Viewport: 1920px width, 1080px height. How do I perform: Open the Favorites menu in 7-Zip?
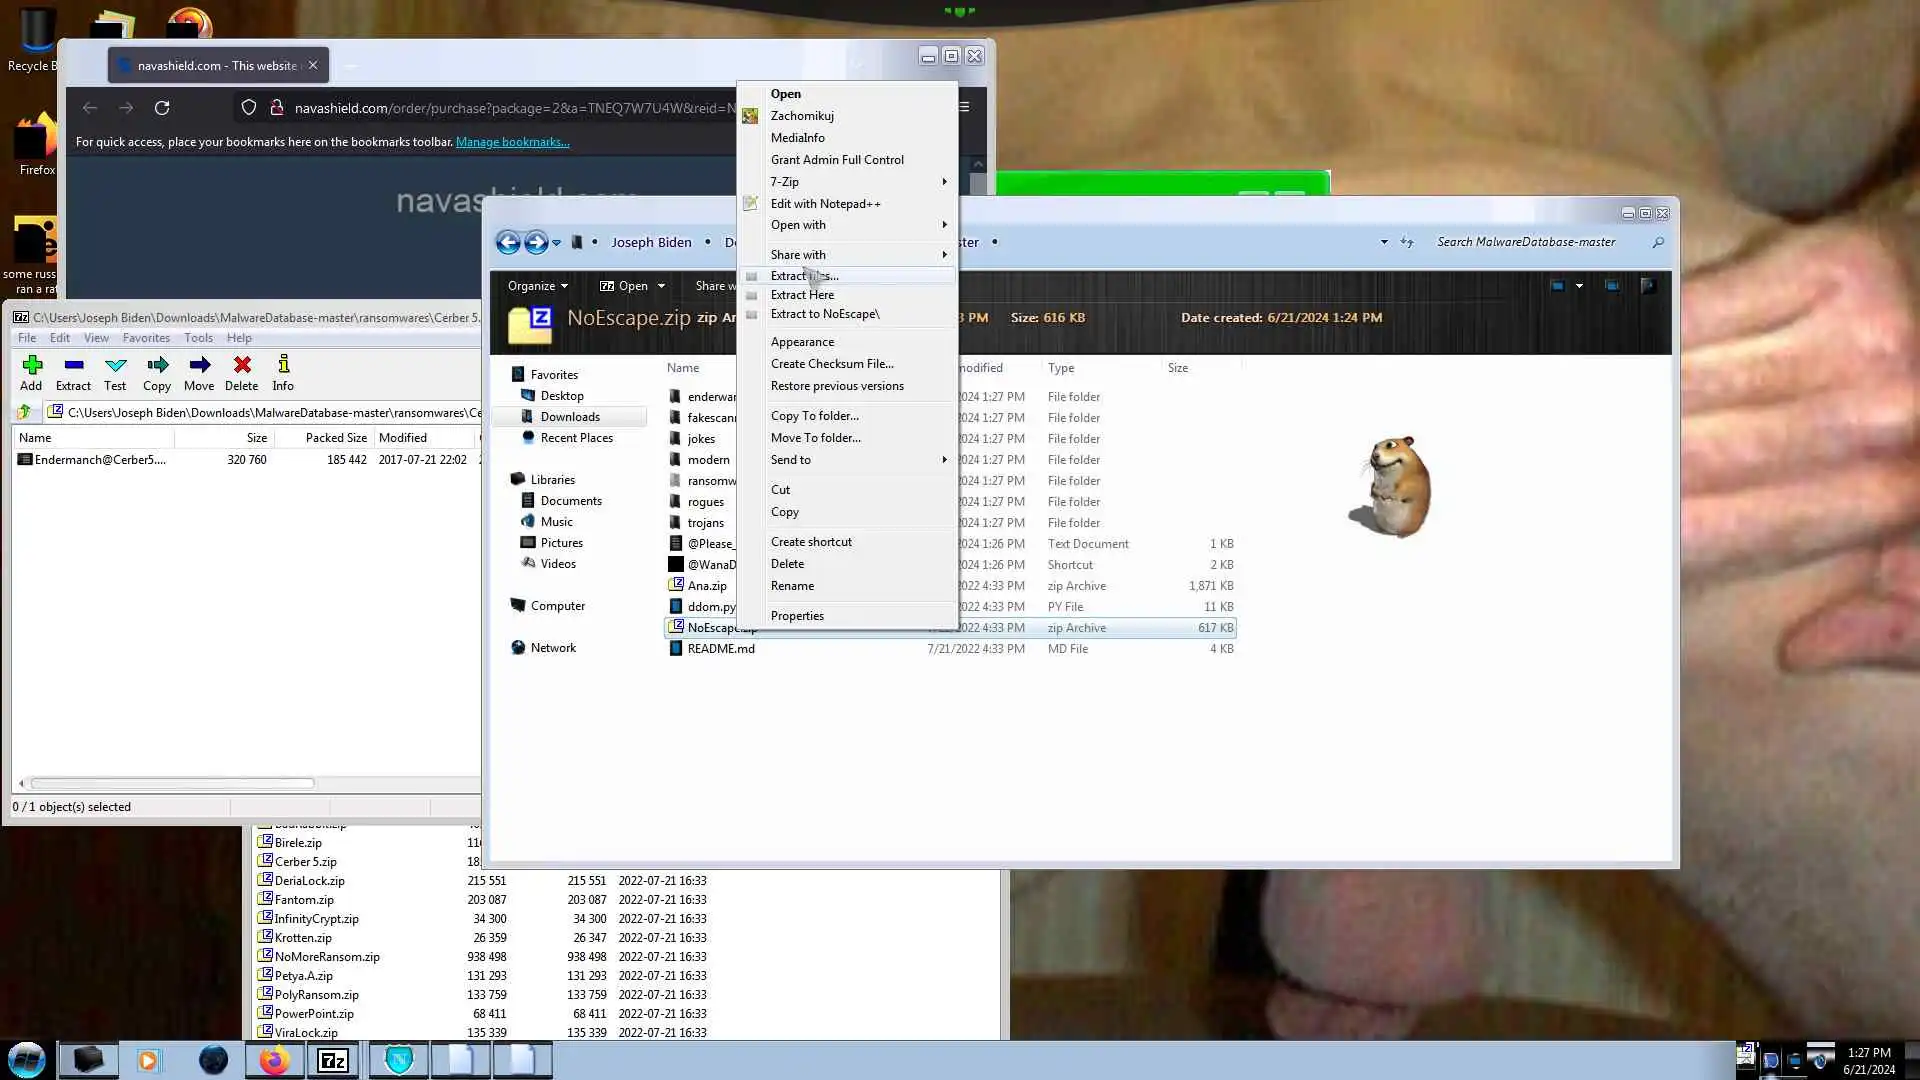[146, 338]
